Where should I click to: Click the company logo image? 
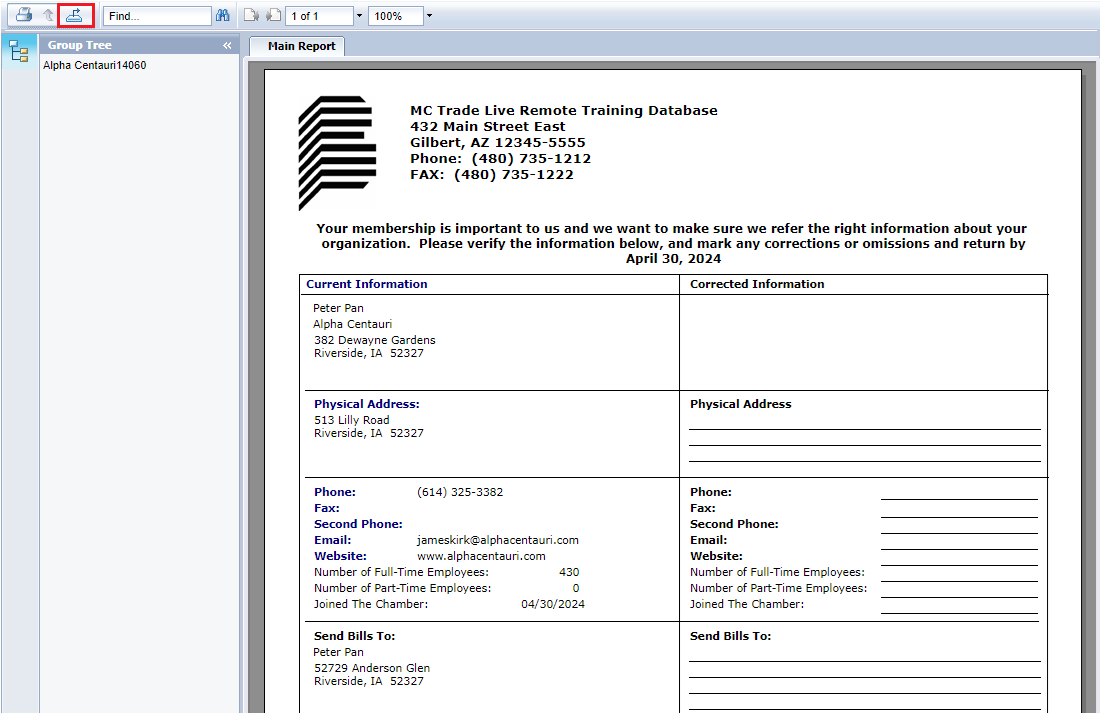point(337,152)
